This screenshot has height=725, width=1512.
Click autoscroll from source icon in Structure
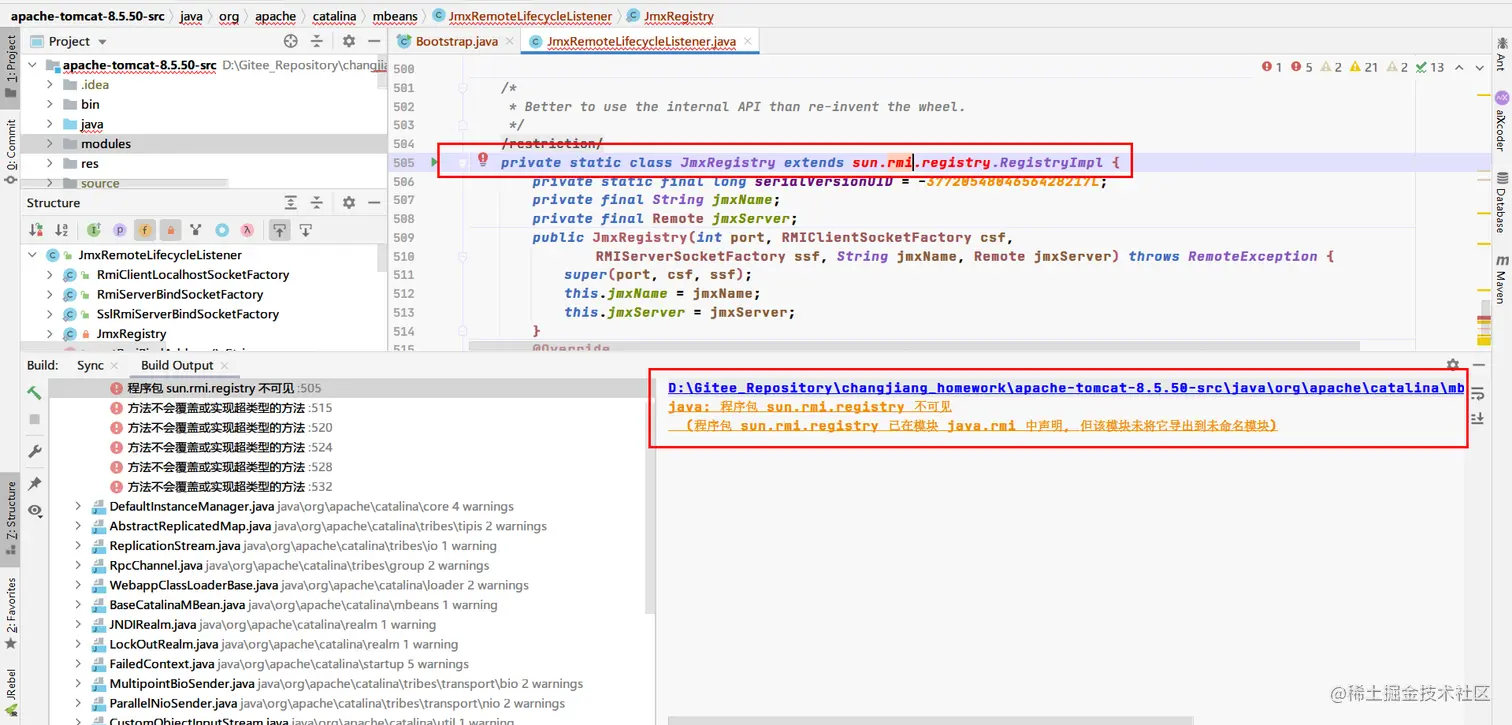[x=306, y=230]
